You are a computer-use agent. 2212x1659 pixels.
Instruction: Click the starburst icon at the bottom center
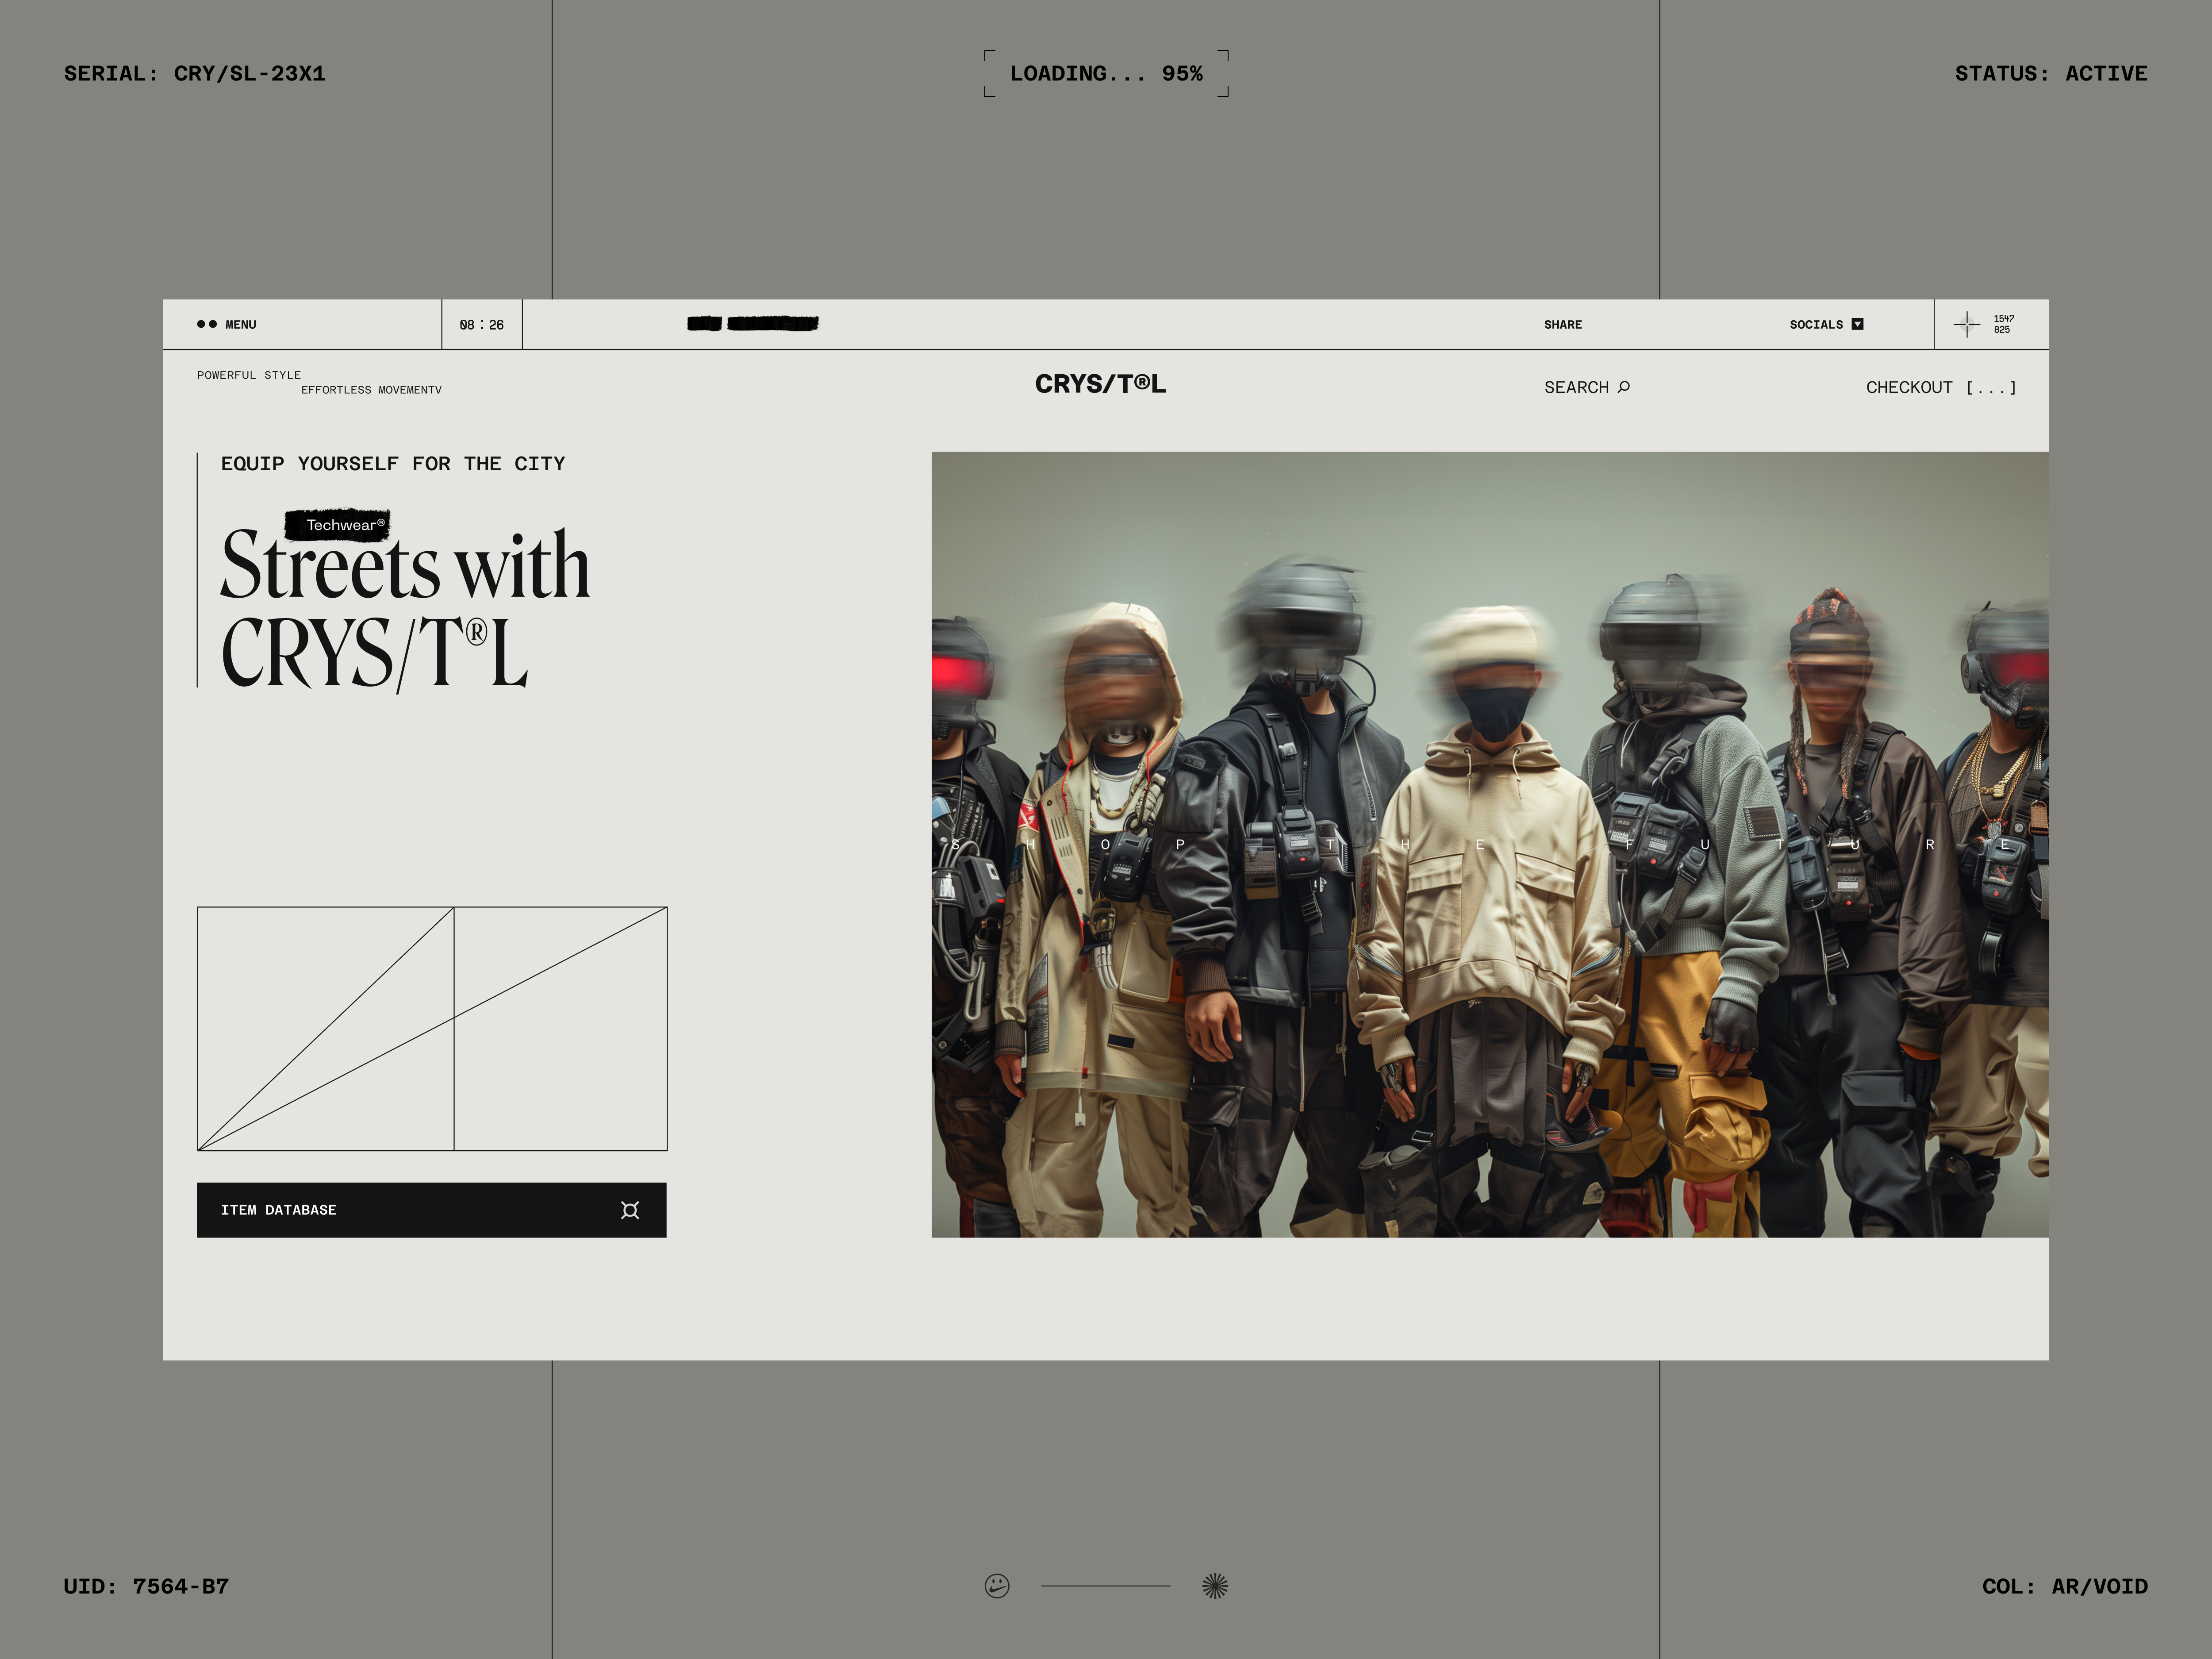pos(1214,1586)
